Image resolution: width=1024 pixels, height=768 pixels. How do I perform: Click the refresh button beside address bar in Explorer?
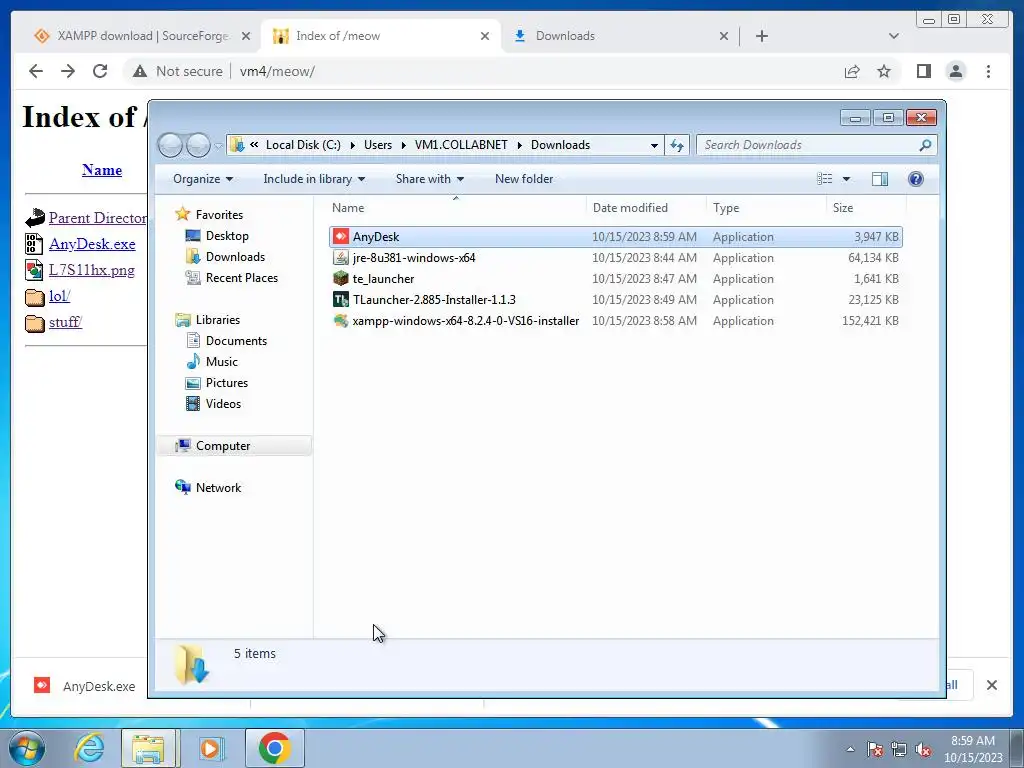(x=677, y=145)
